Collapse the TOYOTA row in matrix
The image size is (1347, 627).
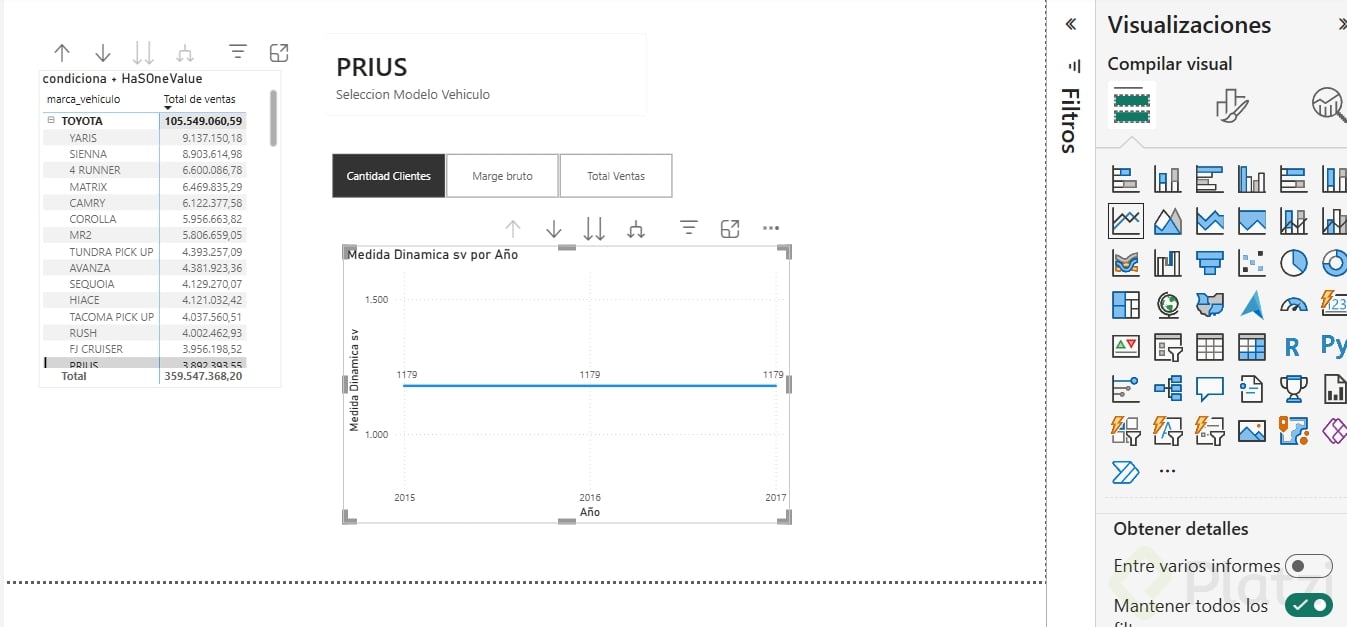click(x=50, y=120)
